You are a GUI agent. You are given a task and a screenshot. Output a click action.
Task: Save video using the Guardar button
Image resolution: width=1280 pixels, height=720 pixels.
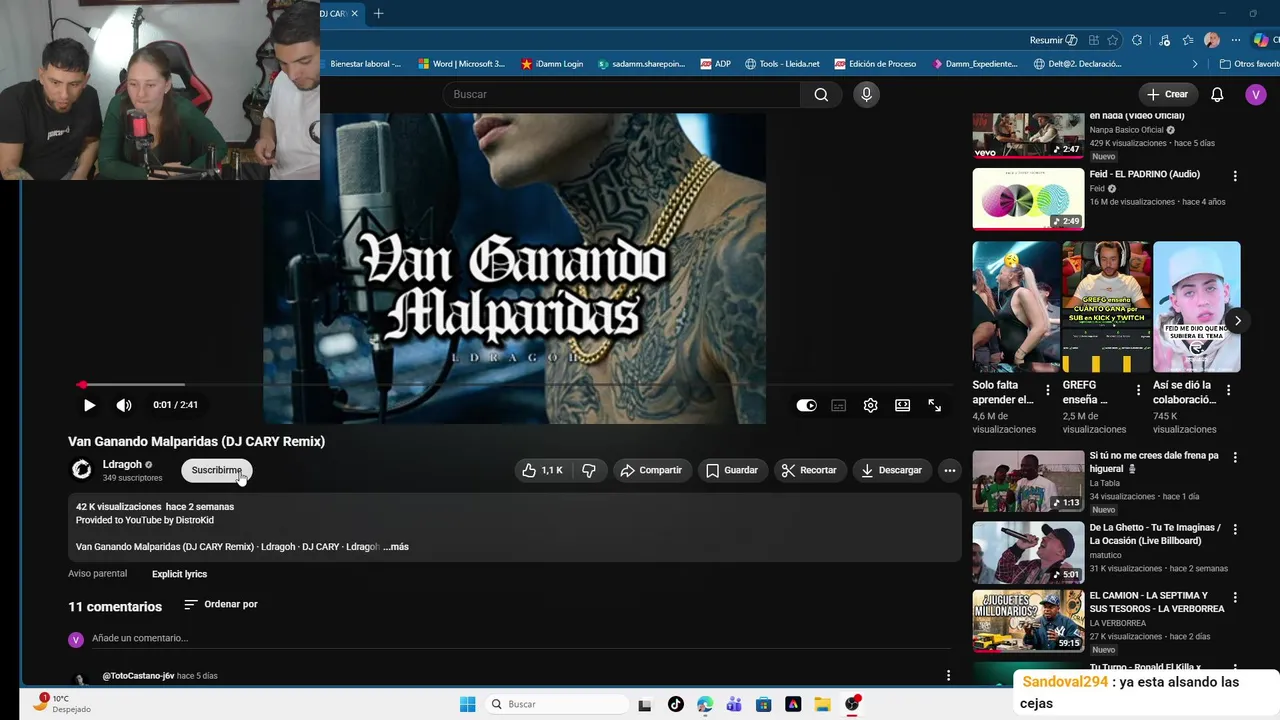tap(732, 470)
